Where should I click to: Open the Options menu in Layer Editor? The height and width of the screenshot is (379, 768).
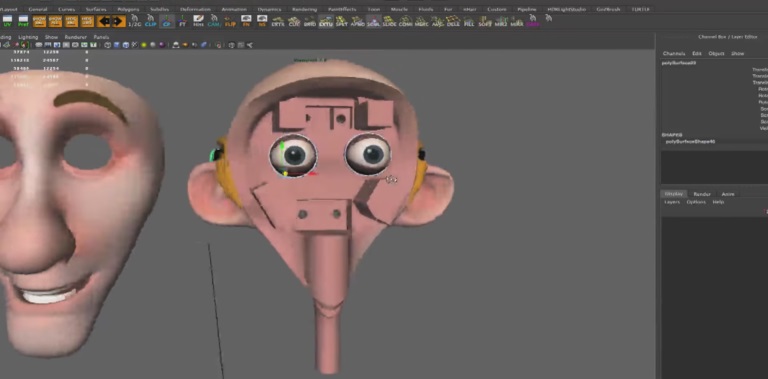tap(696, 202)
